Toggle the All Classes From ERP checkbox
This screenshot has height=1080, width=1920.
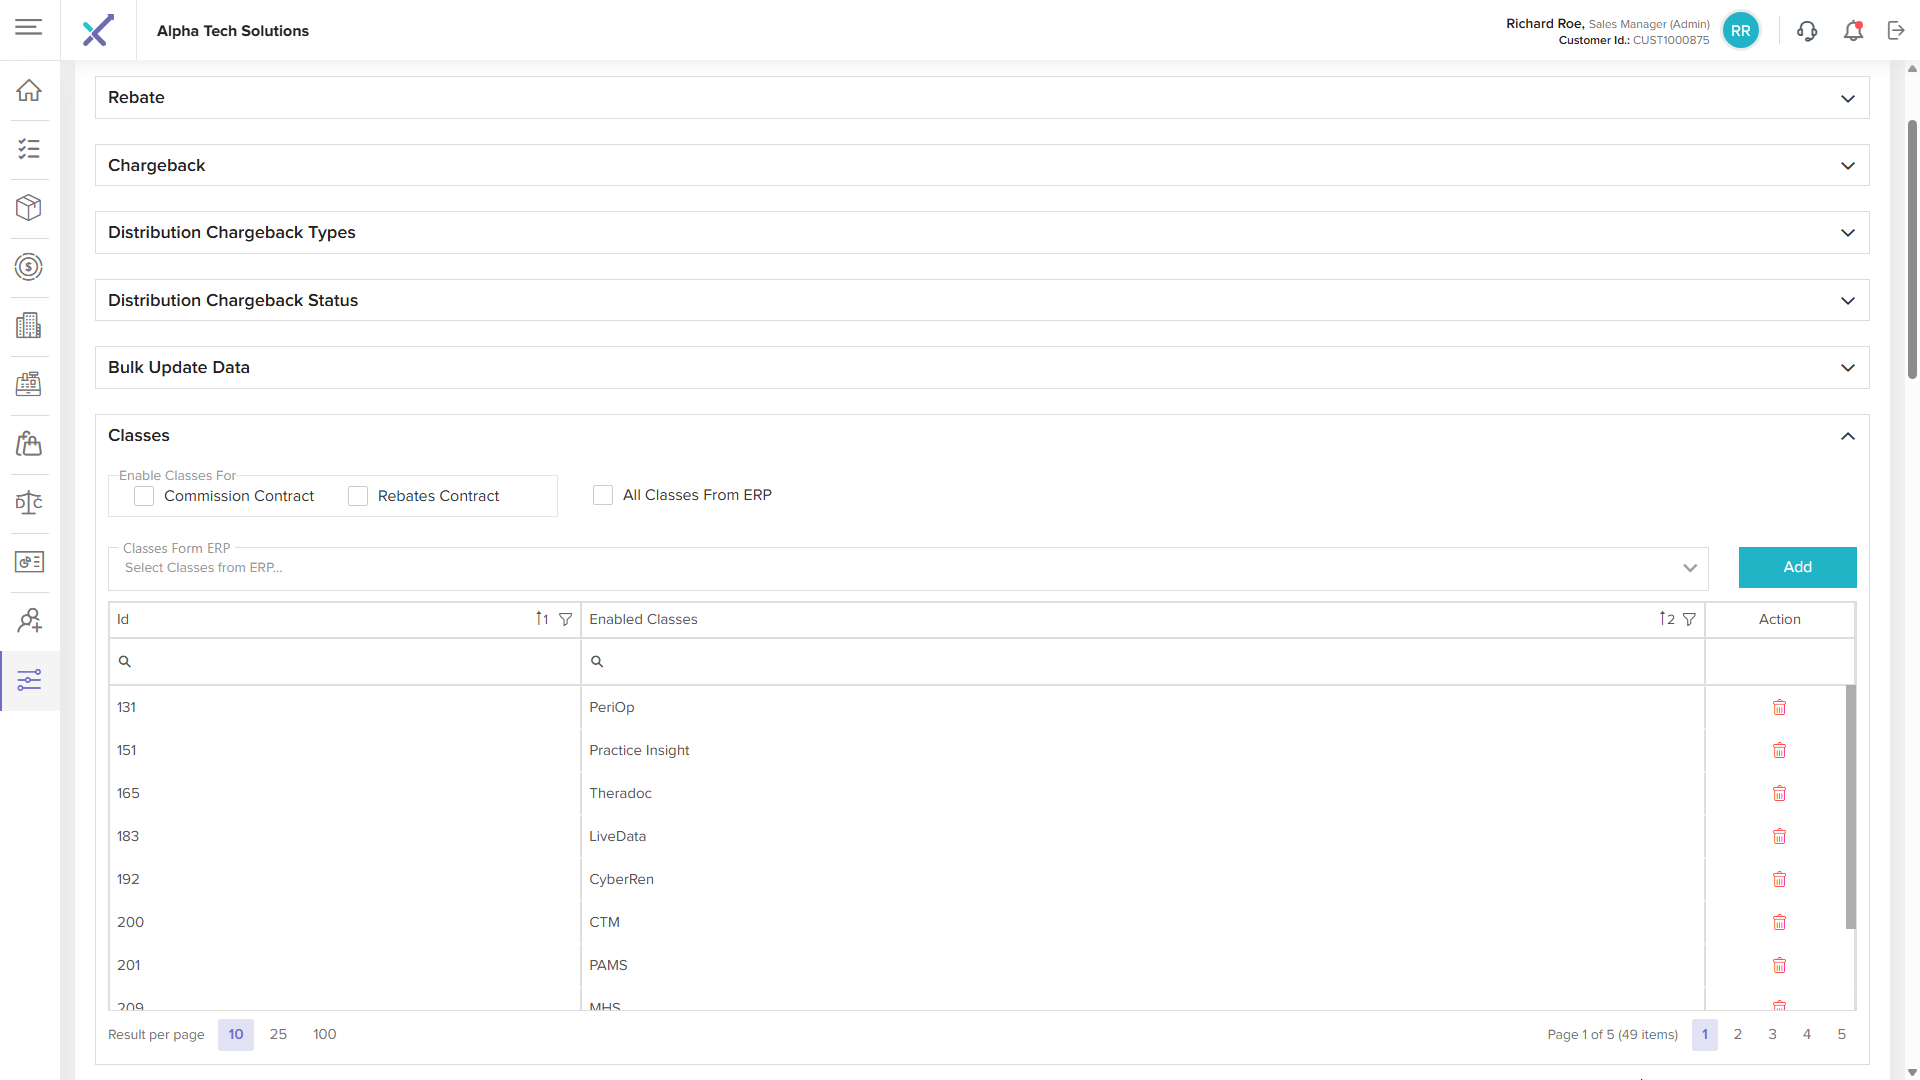(x=603, y=496)
